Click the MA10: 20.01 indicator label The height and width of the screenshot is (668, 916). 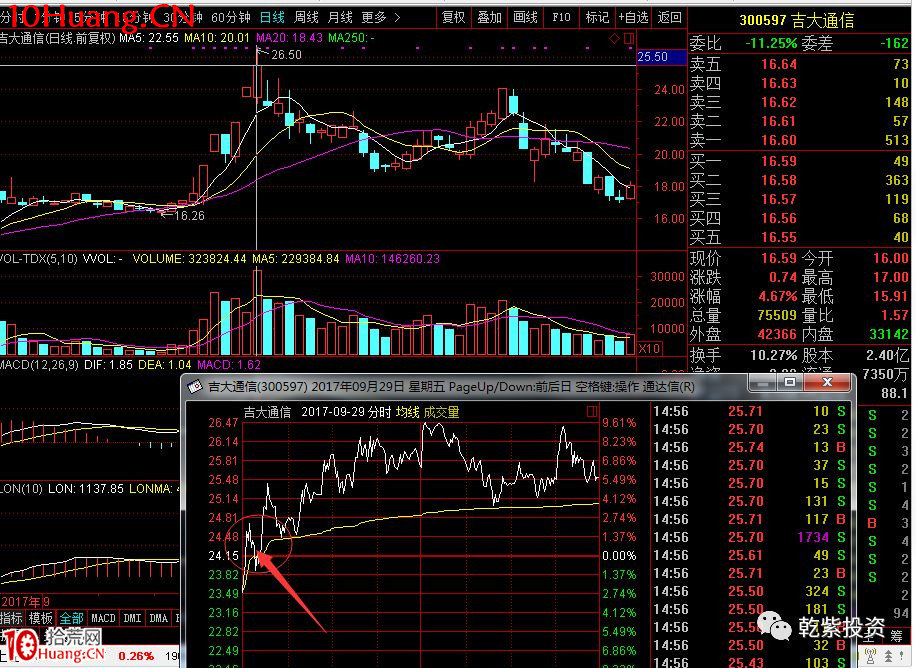point(216,38)
